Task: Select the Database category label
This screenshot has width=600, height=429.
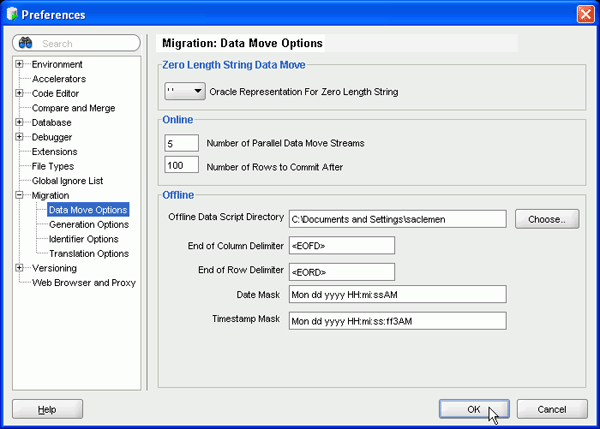Action: tap(52, 122)
